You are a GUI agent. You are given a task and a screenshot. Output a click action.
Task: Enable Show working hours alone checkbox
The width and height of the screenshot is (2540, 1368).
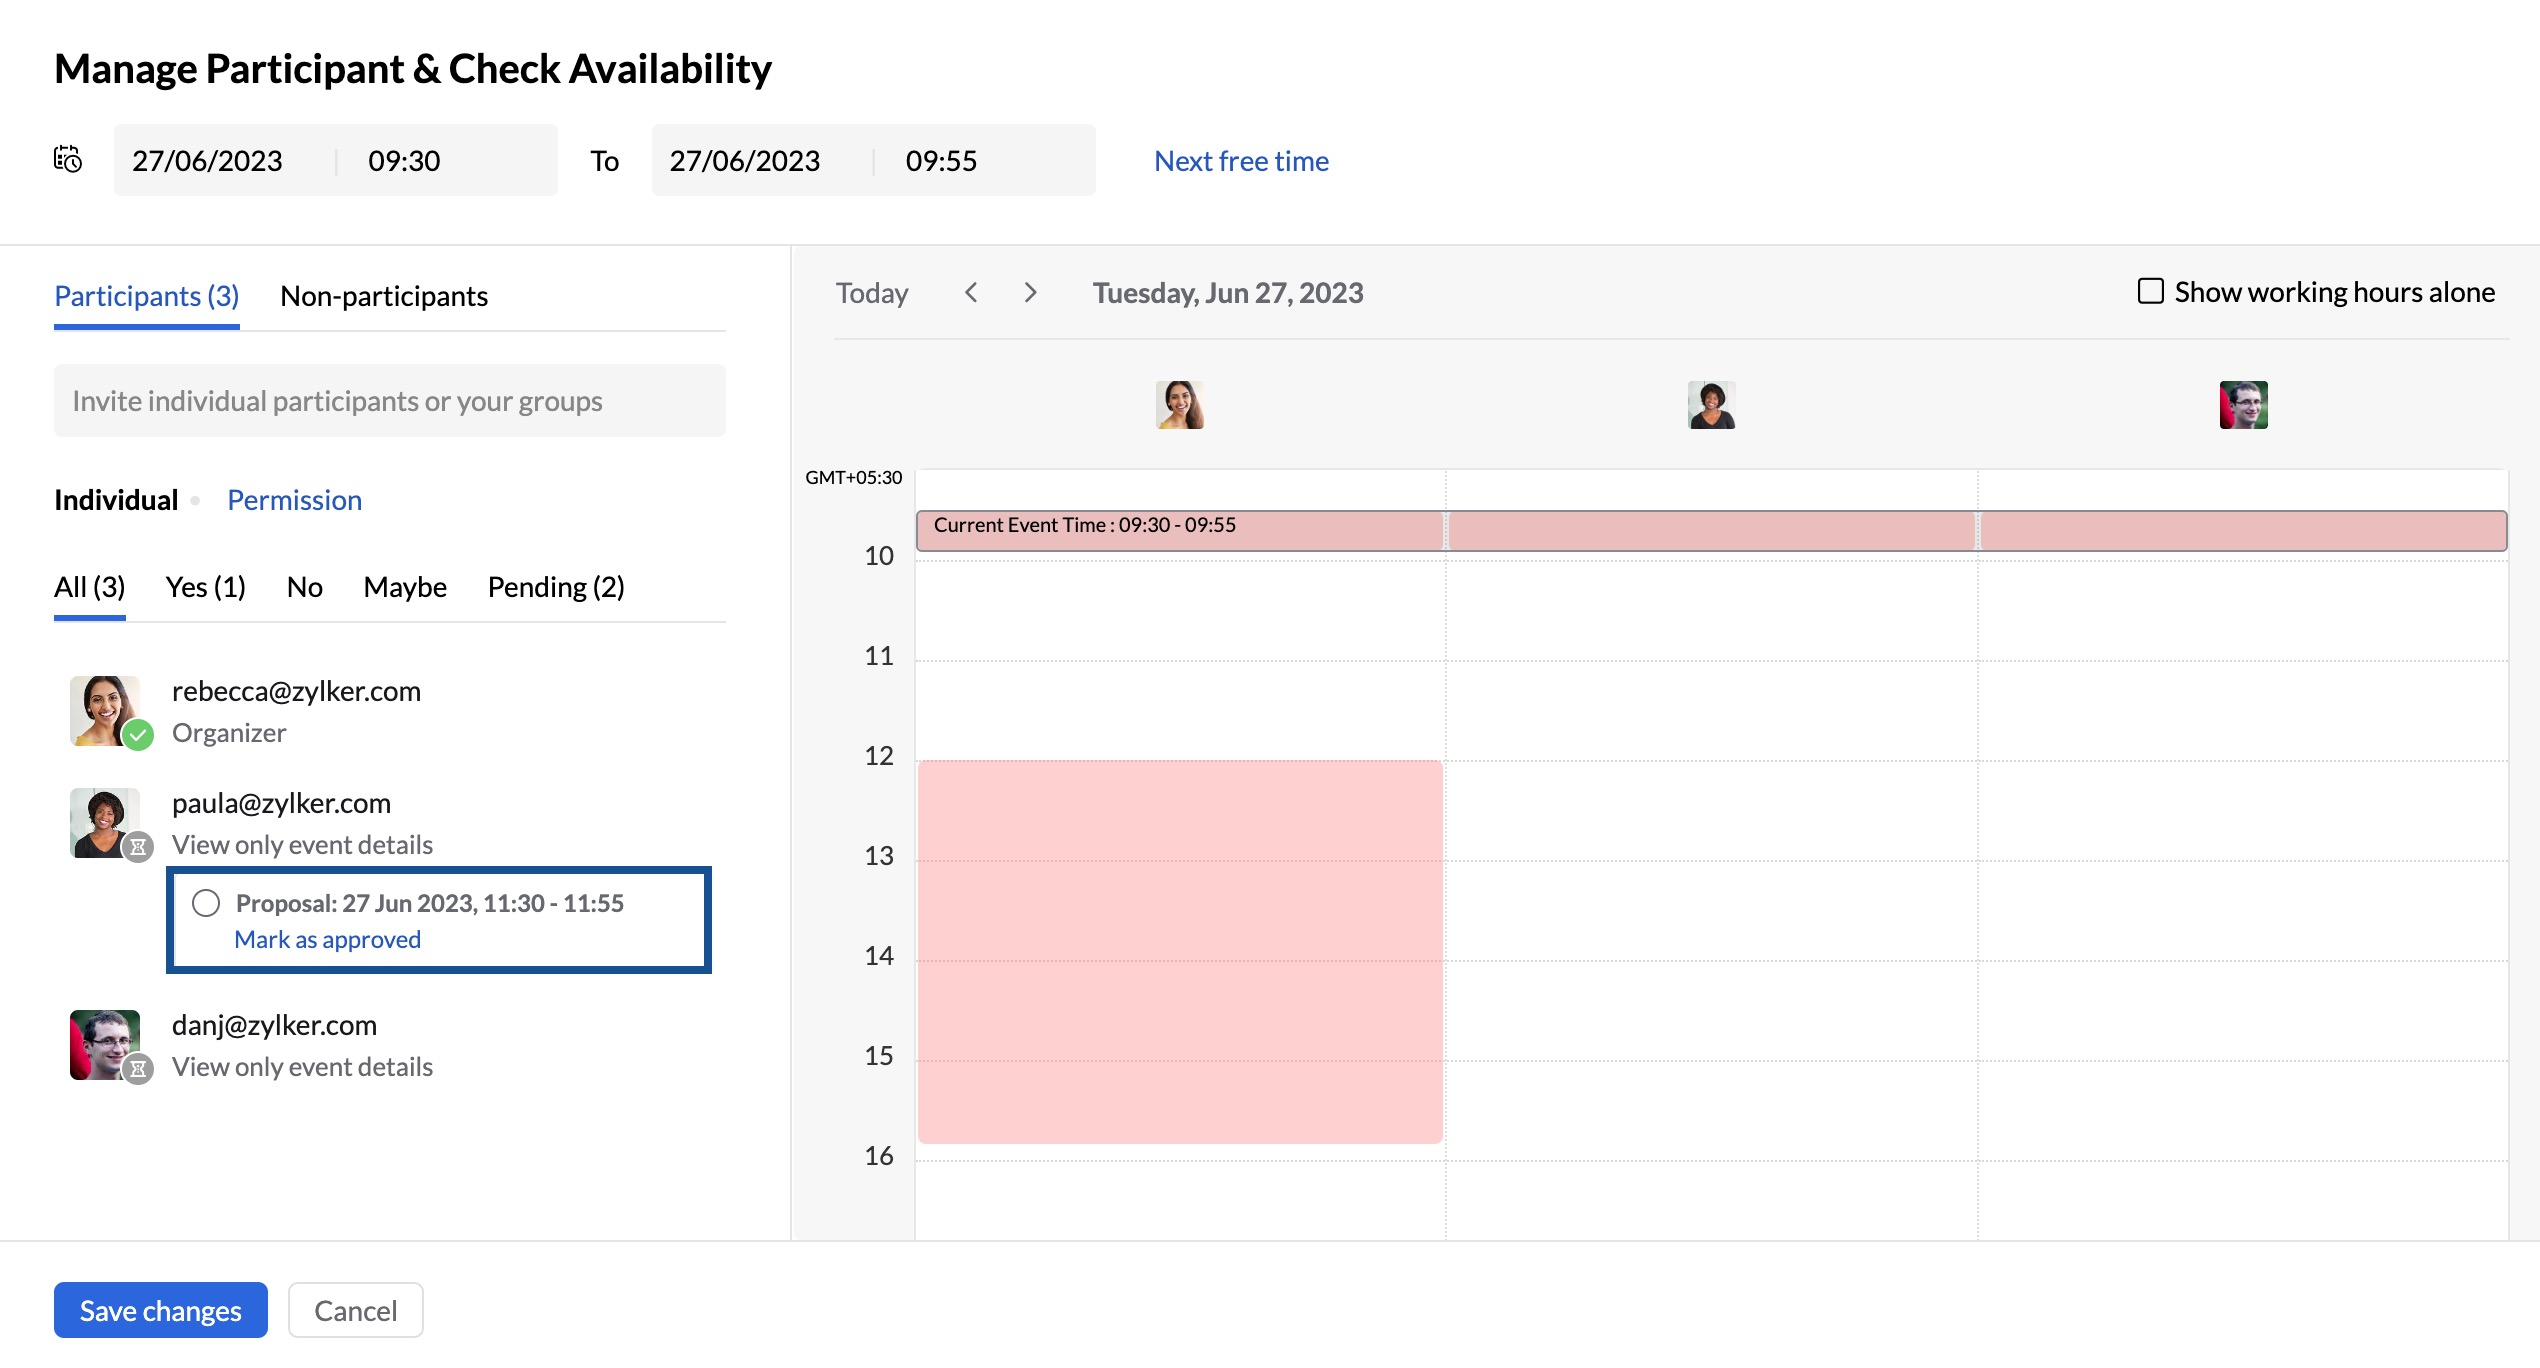click(x=2151, y=291)
